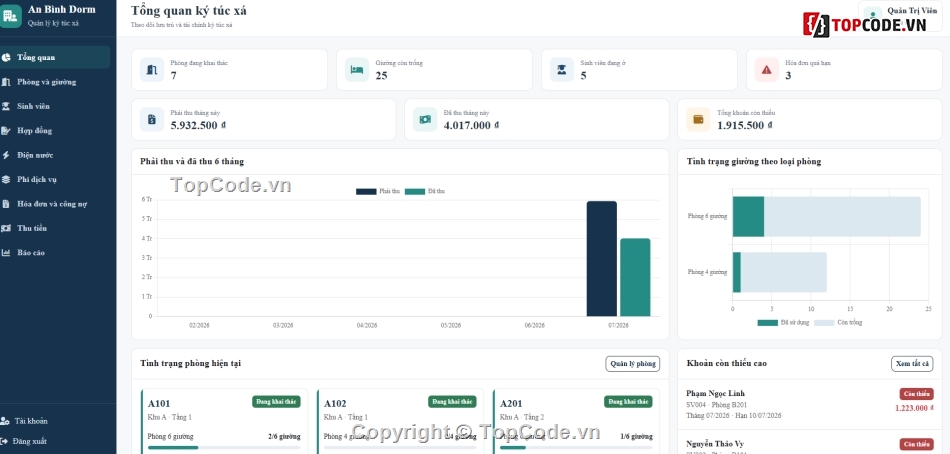Open room card A102

click(400, 421)
